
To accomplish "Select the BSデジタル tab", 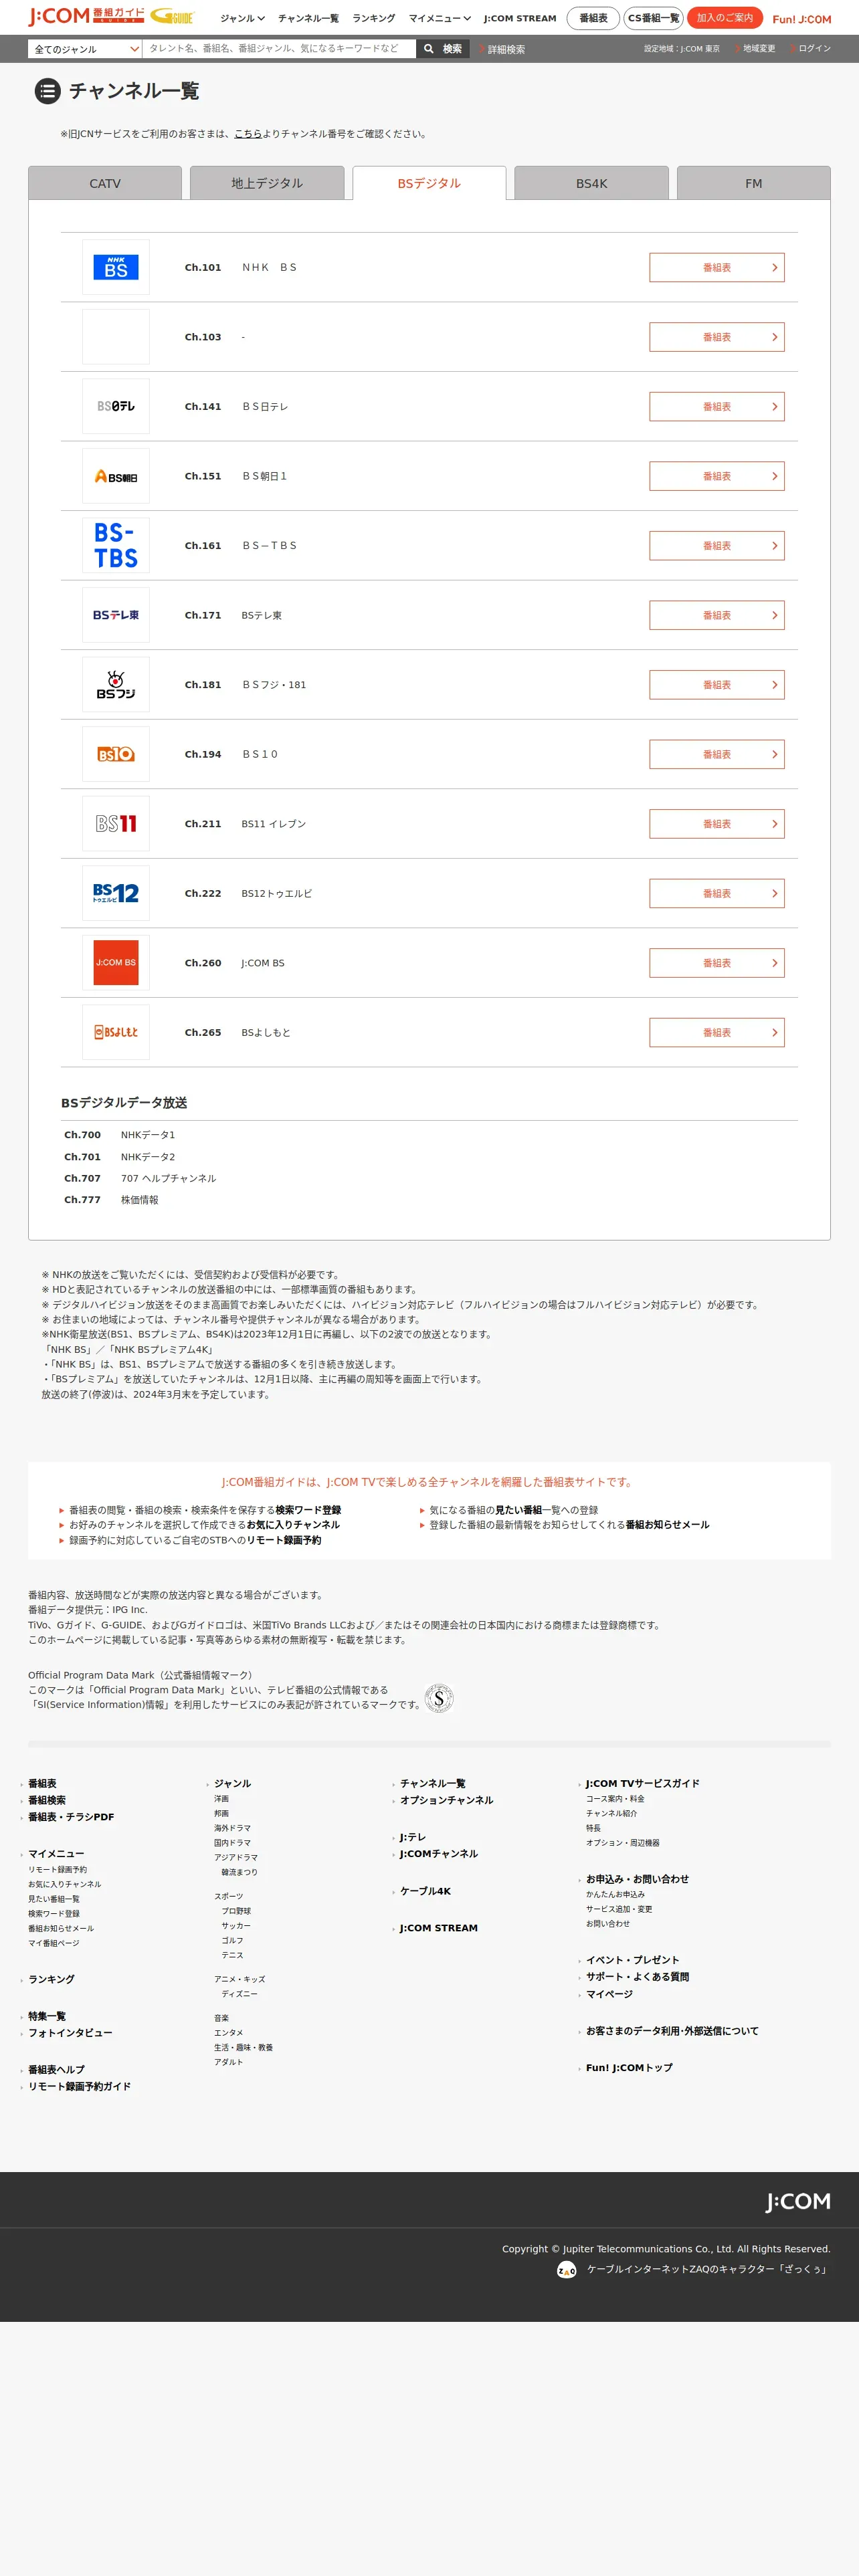I will (429, 183).
